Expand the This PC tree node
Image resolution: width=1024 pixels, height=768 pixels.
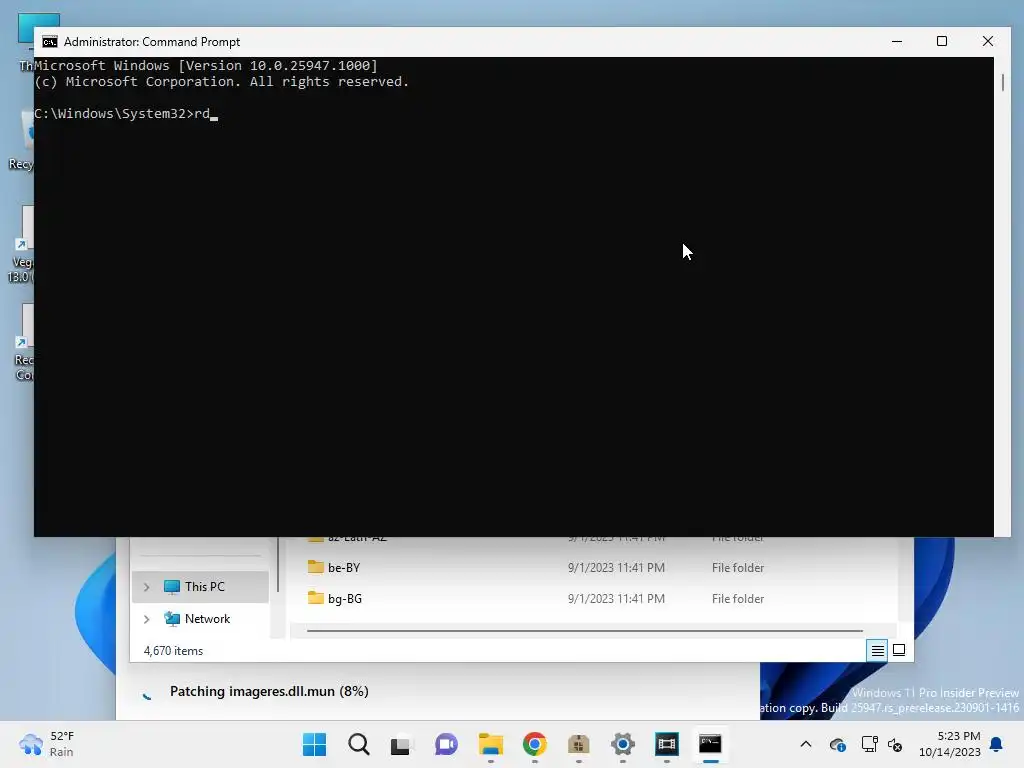pos(147,587)
